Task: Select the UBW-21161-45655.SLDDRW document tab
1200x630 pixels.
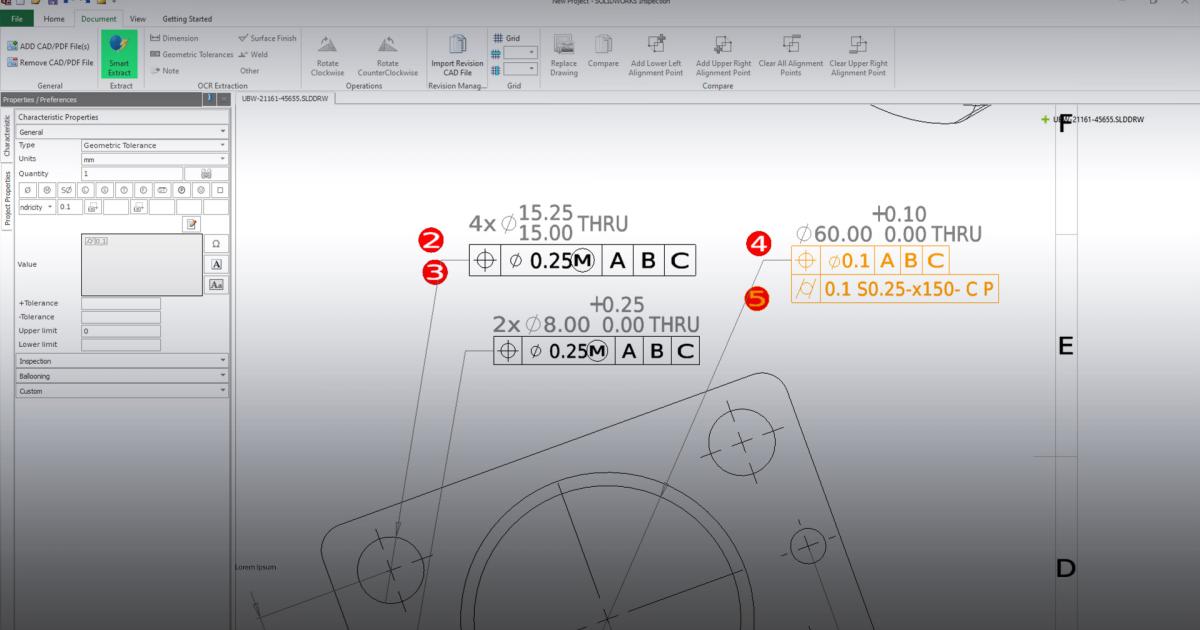Action: [x=287, y=100]
